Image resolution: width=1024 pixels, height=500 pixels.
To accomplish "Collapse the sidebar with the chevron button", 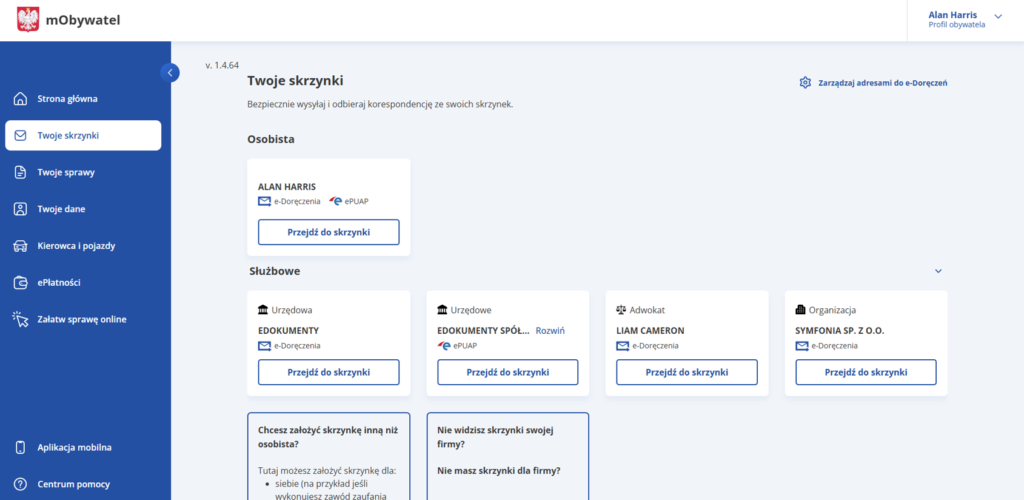I will (170, 72).
